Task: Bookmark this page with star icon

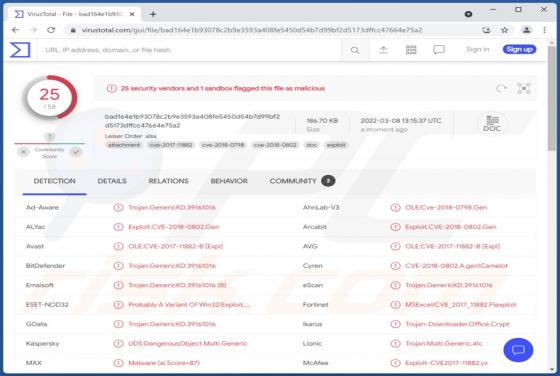Action: pos(504,30)
